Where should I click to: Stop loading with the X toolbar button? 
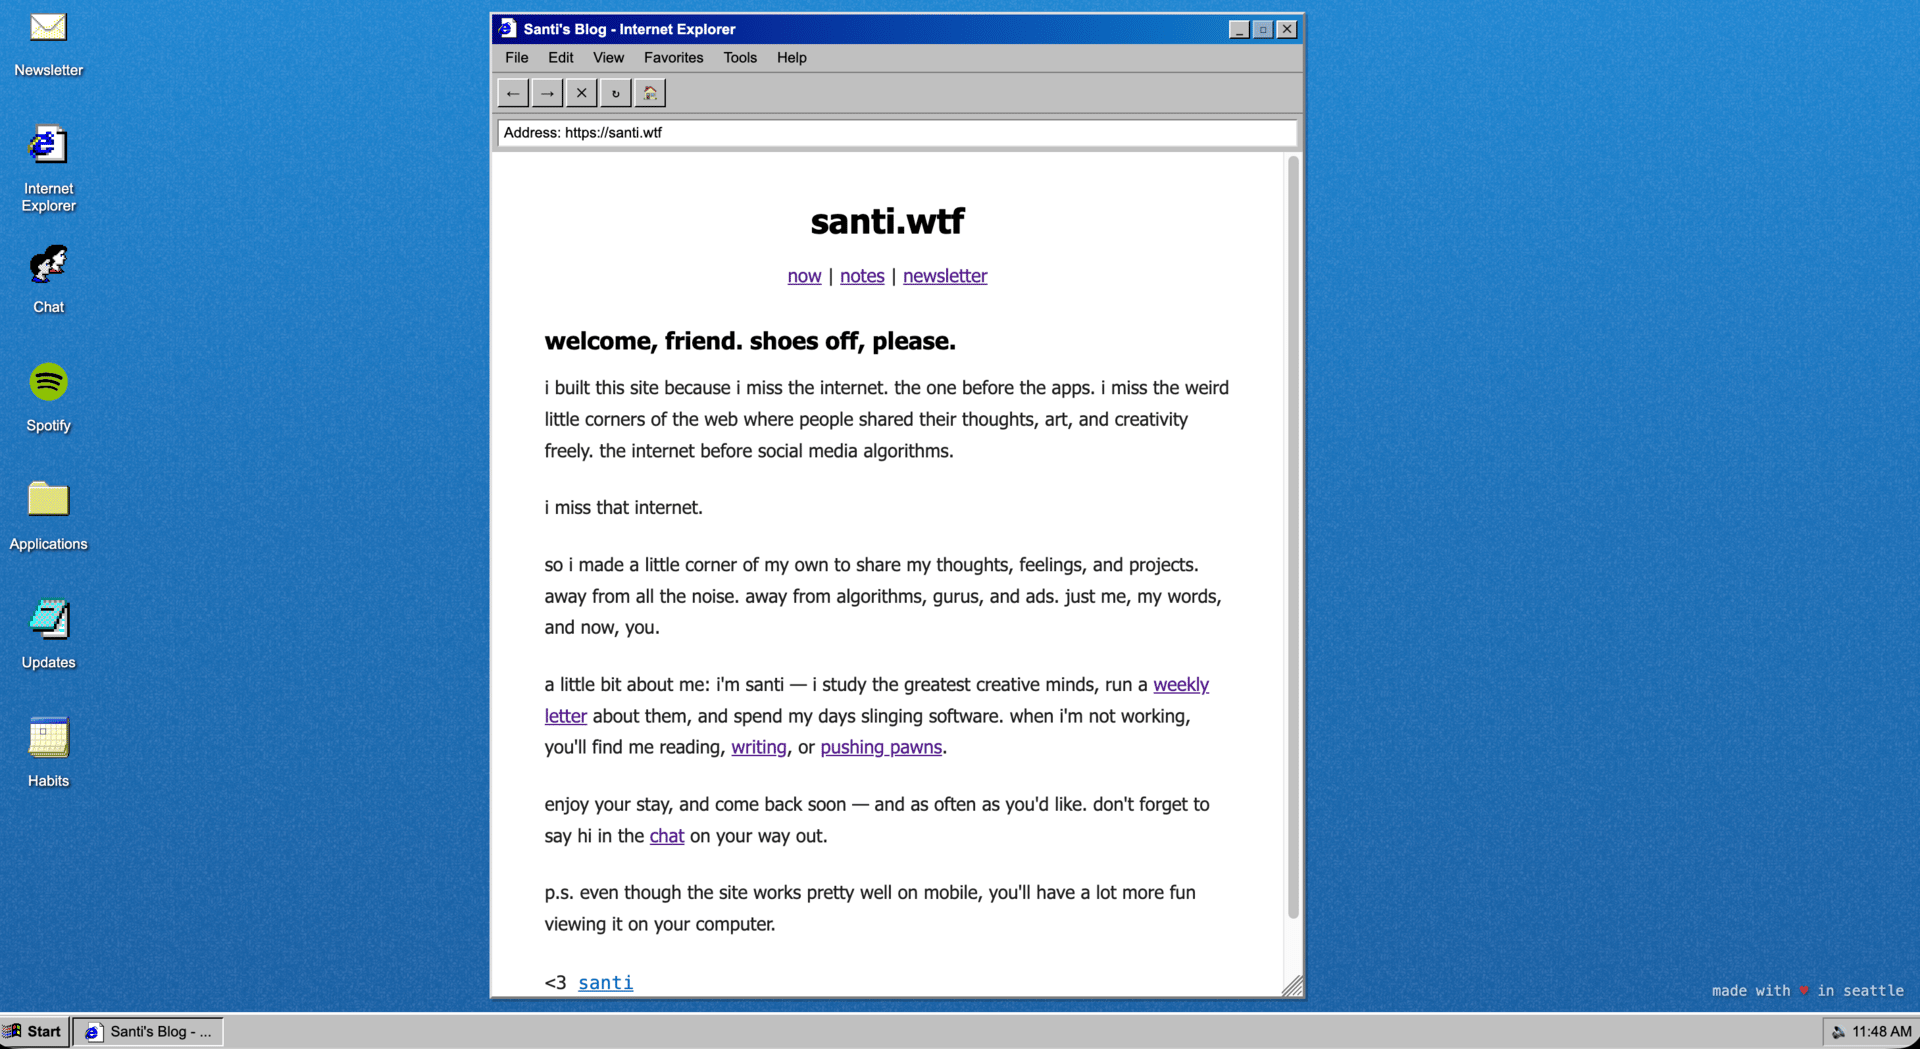[581, 93]
